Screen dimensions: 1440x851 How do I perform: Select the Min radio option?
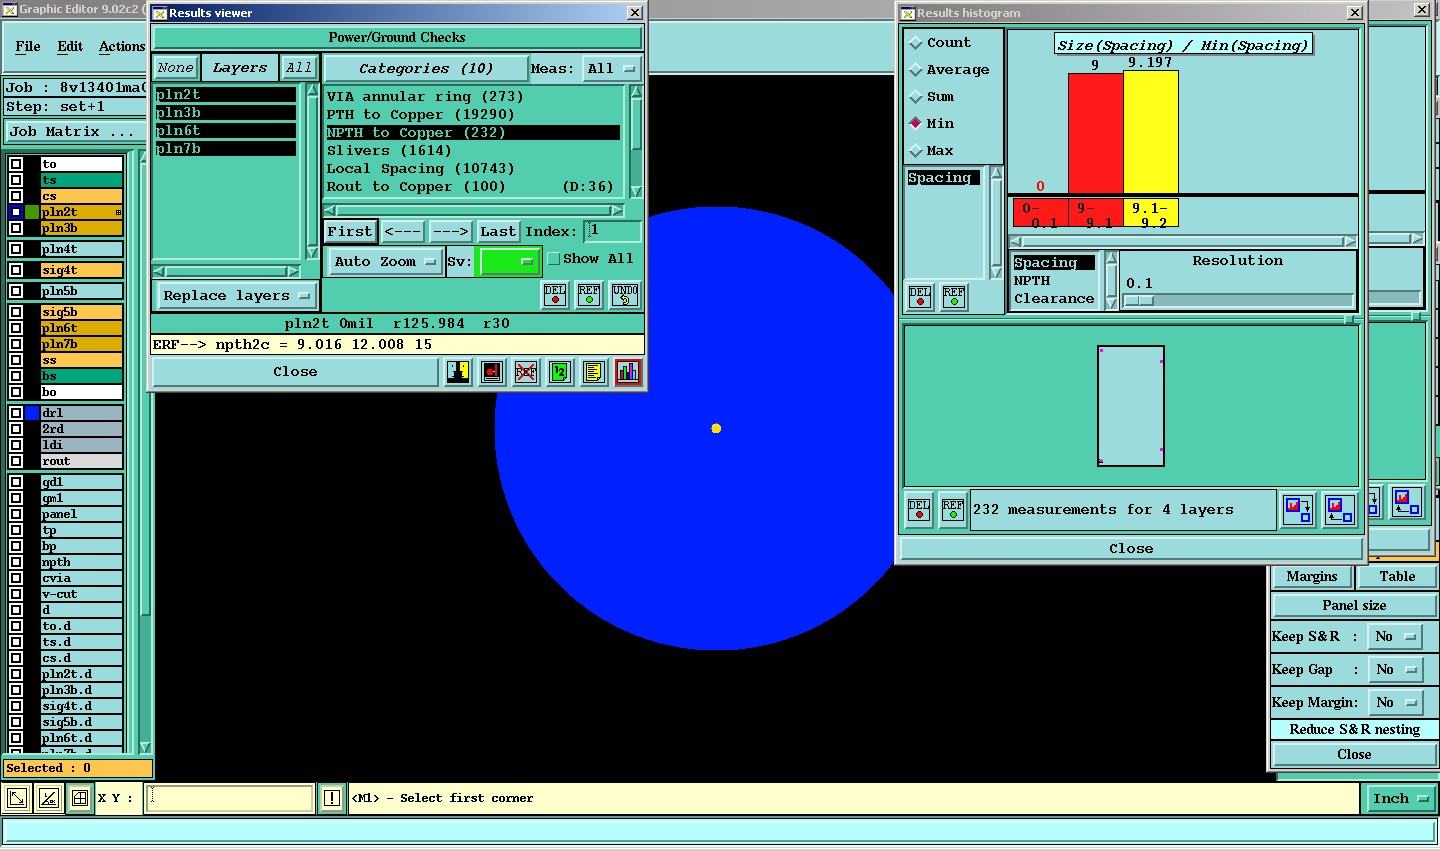tap(915, 124)
